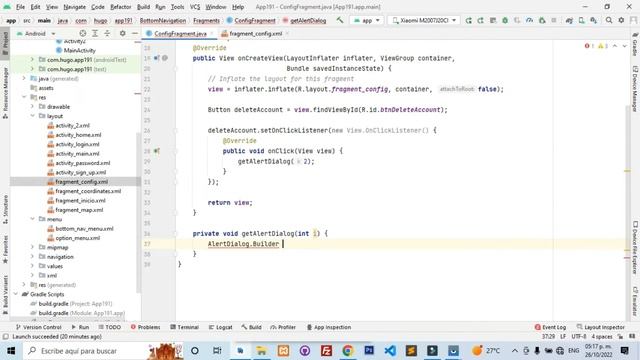Toggle the Project tool window stripe button
Image resolution: width=640 pixels, height=360 pixels.
pos(5,44)
